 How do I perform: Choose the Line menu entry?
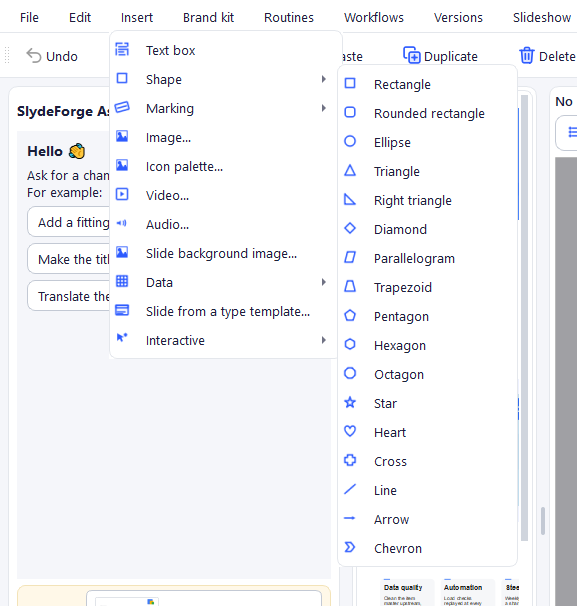point(427,490)
